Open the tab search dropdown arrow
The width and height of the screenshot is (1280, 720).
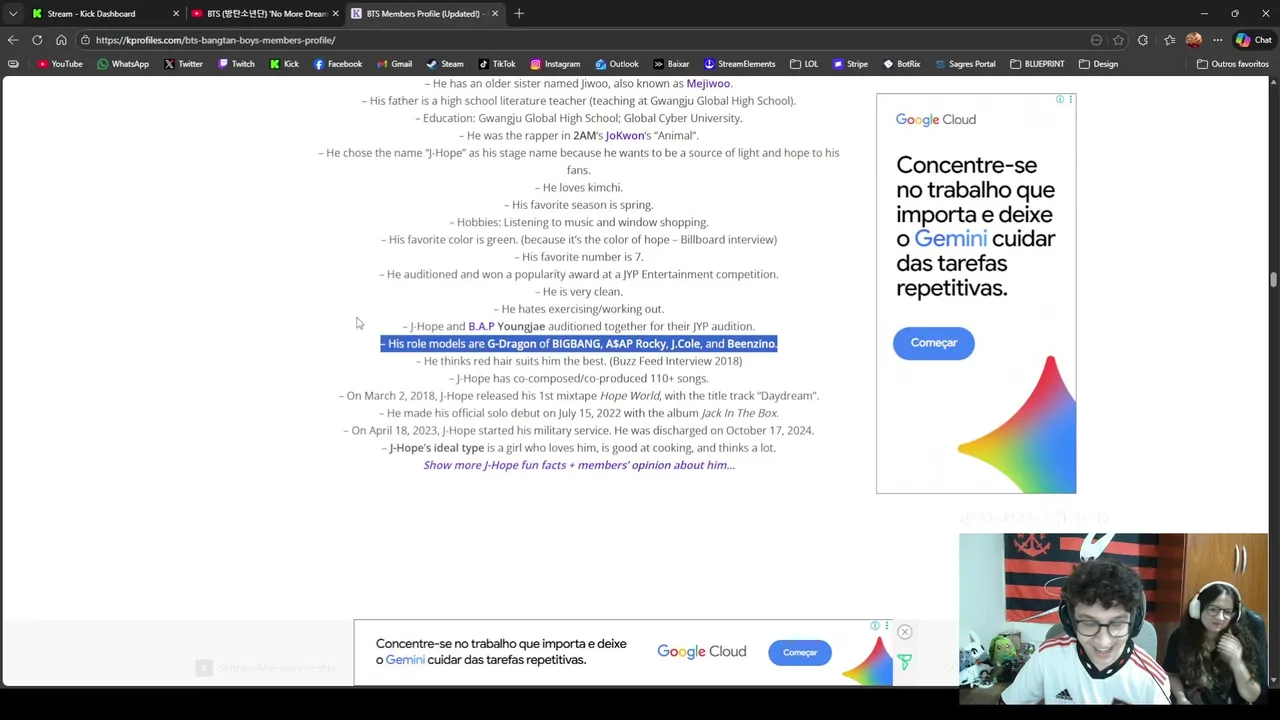click(x=13, y=14)
